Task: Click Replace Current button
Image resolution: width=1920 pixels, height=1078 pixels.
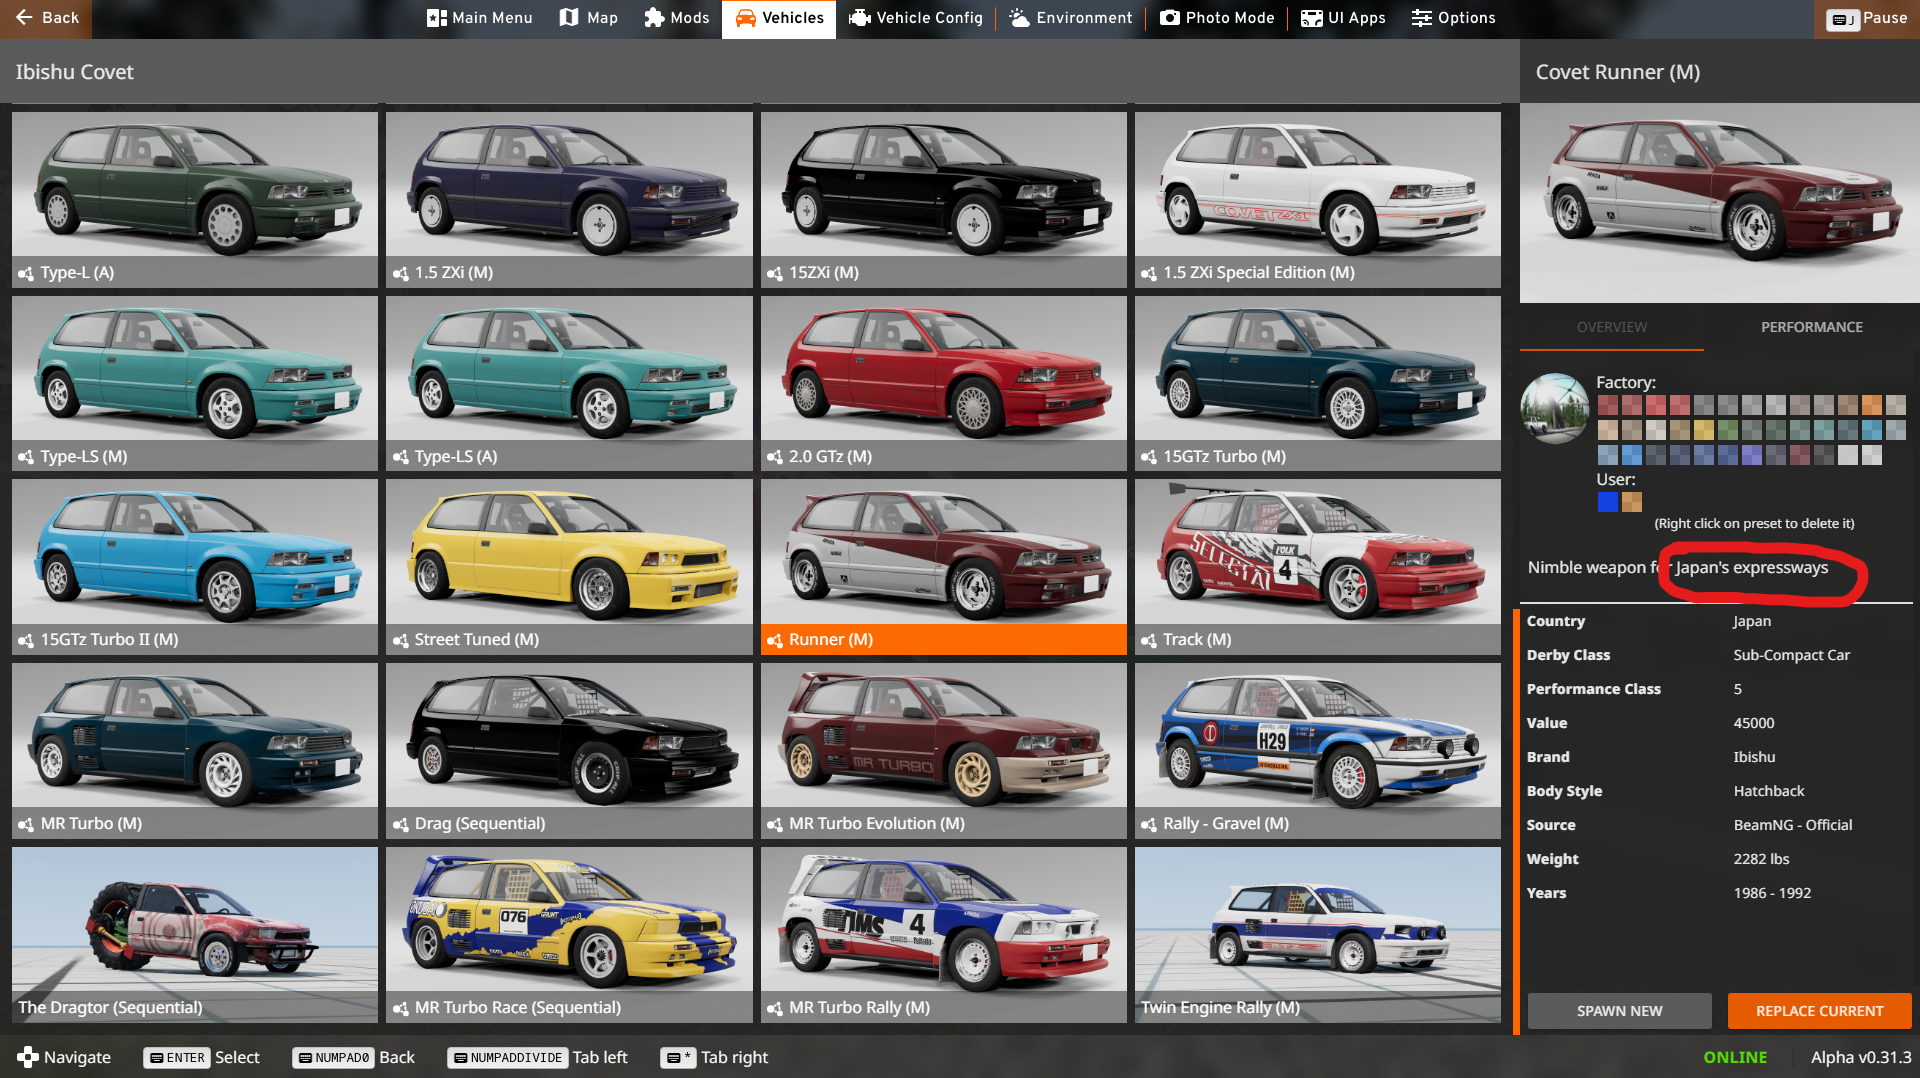Action: (1819, 1011)
